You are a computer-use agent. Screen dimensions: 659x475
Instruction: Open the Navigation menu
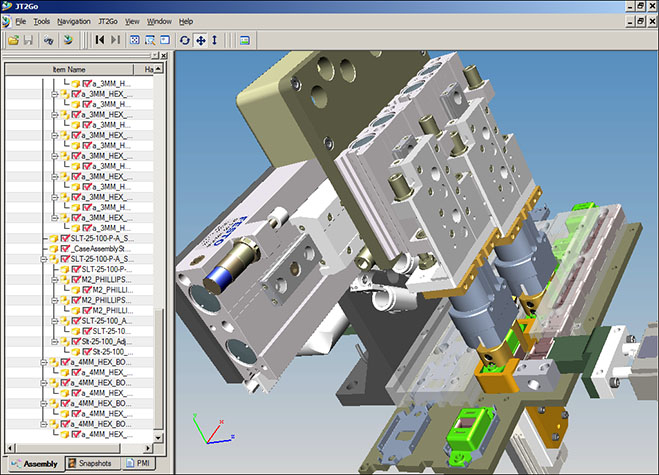click(73, 21)
